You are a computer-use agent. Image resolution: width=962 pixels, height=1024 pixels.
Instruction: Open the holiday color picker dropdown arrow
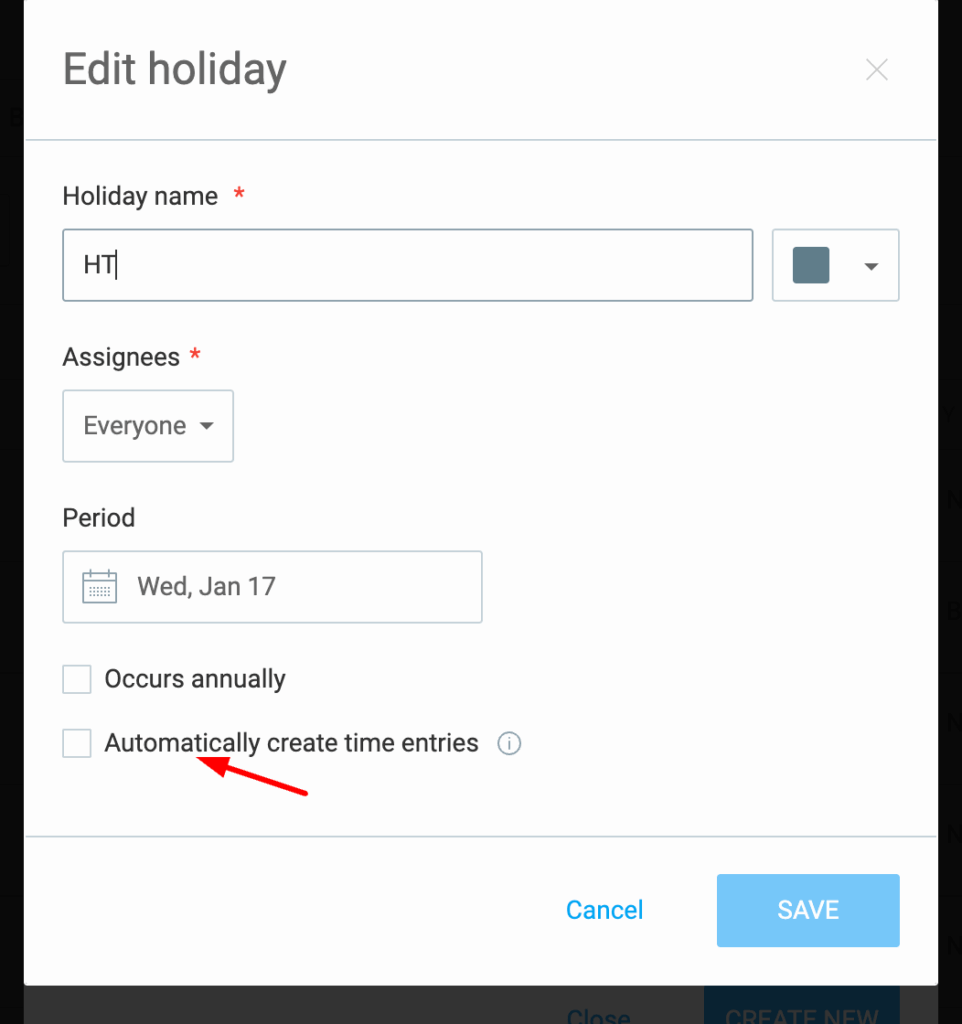pos(870,265)
